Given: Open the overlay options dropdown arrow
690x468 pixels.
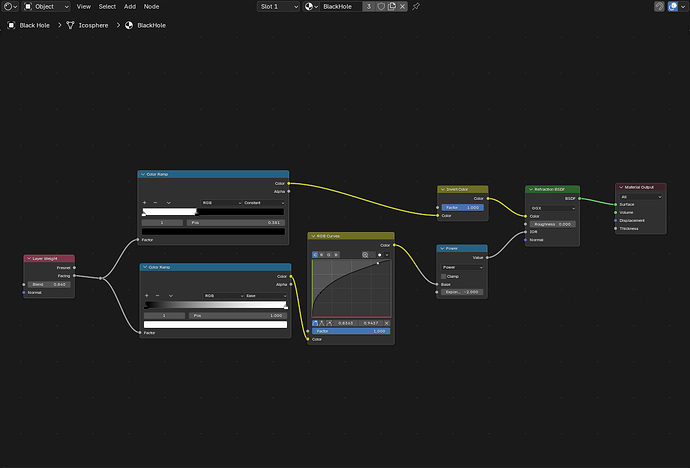Looking at the screenshot, I should pos(683,7).
